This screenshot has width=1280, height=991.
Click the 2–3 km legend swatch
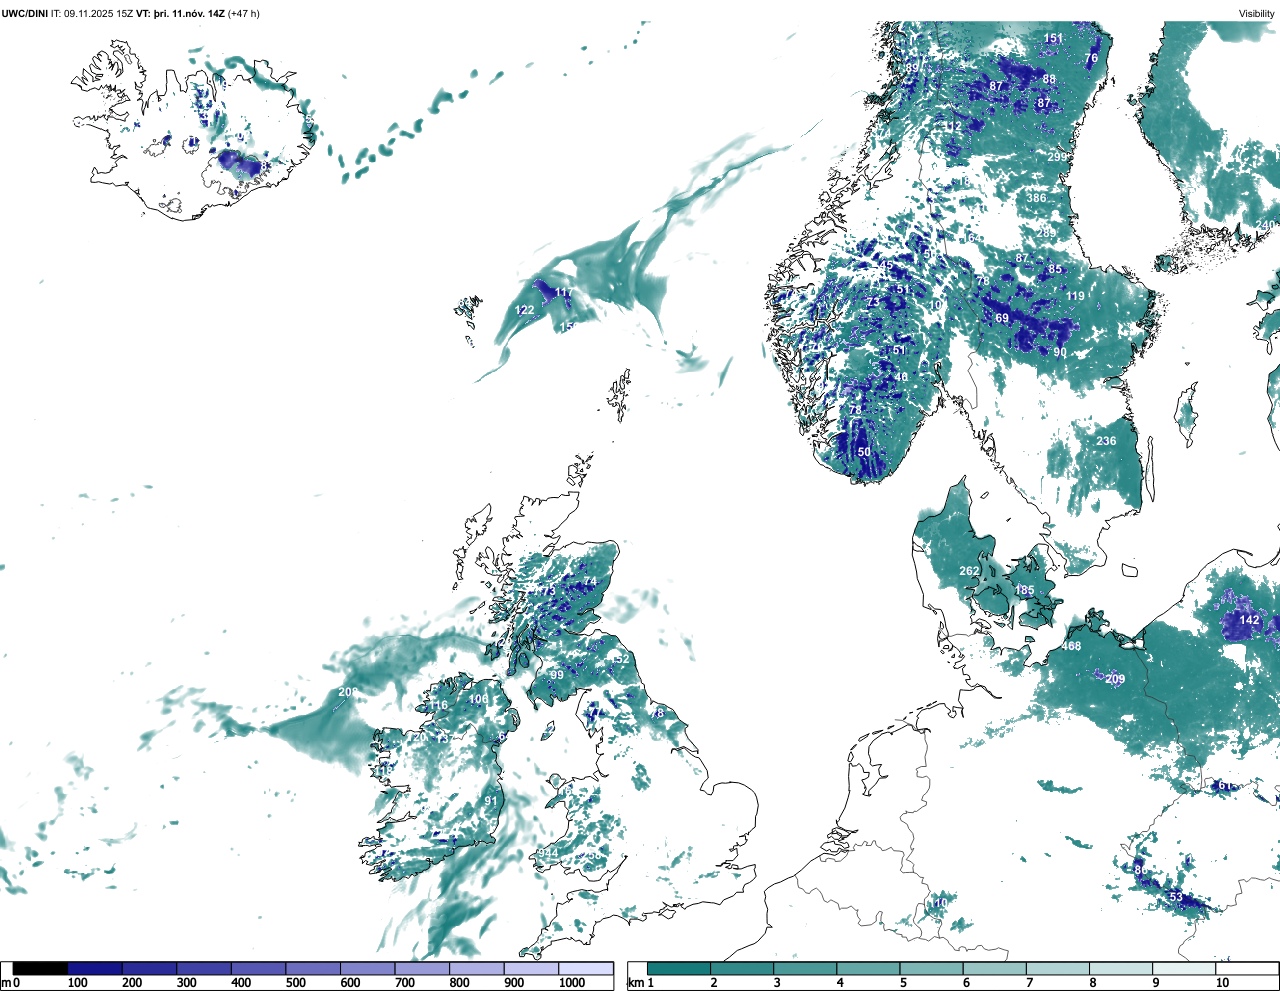point(742,968)
